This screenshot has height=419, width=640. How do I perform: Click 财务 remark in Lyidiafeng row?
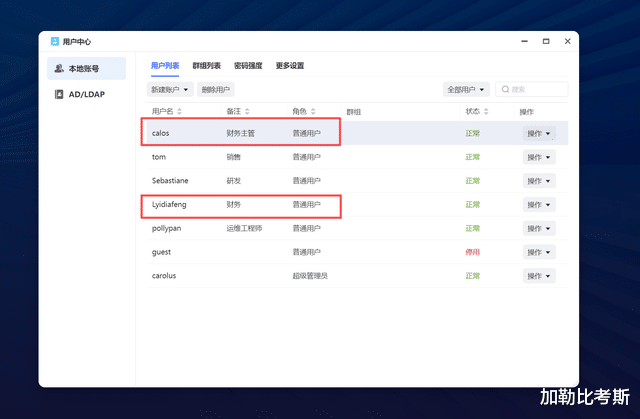[x=233, y=204]
